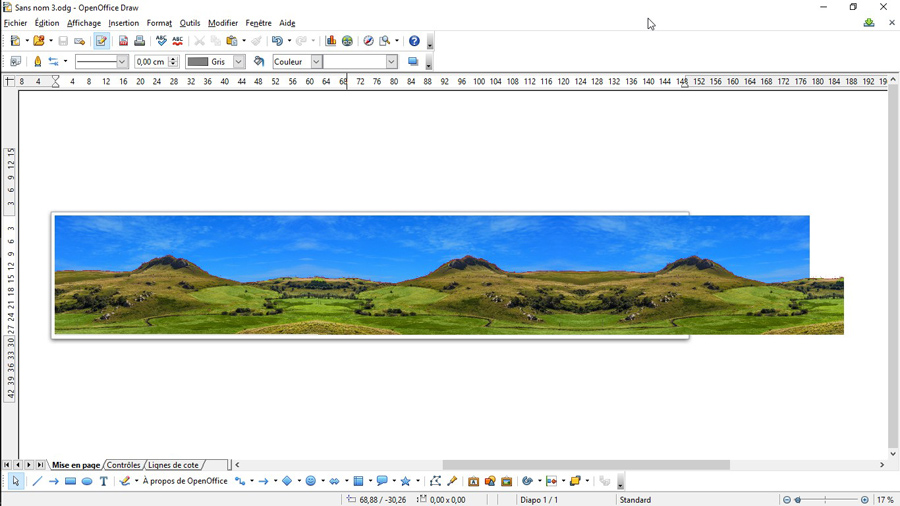Select the Text tool in drawing toolbar
The width and height of the screenshot is (900, 506).
click(x=103, y=481)
